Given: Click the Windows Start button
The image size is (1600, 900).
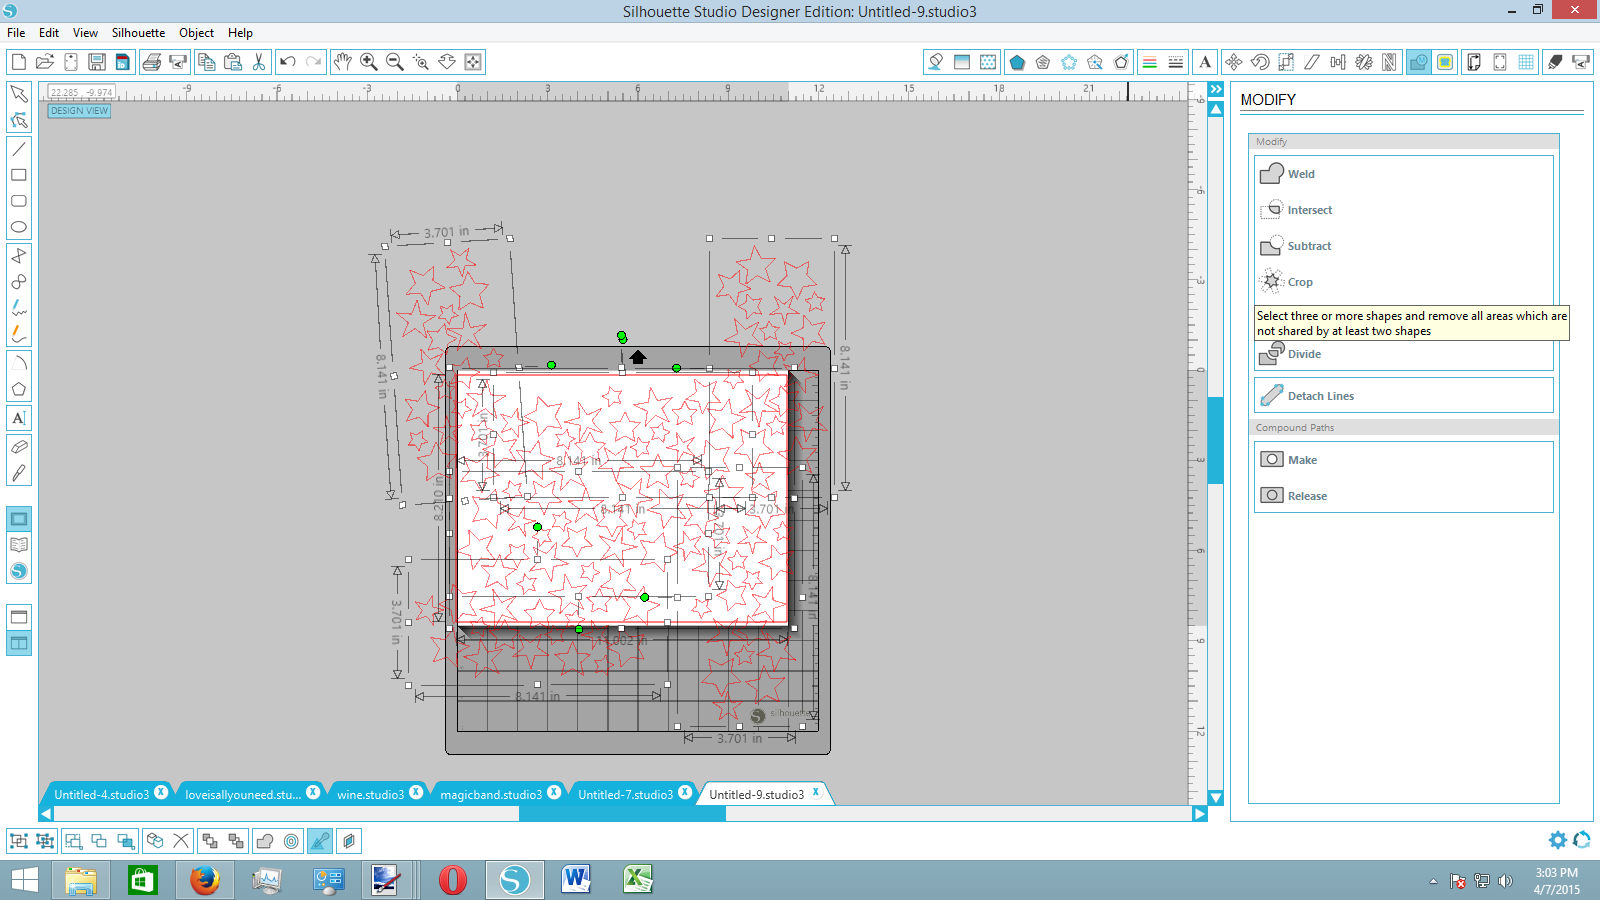Looking at the screenshot, I should click(24, 880).
